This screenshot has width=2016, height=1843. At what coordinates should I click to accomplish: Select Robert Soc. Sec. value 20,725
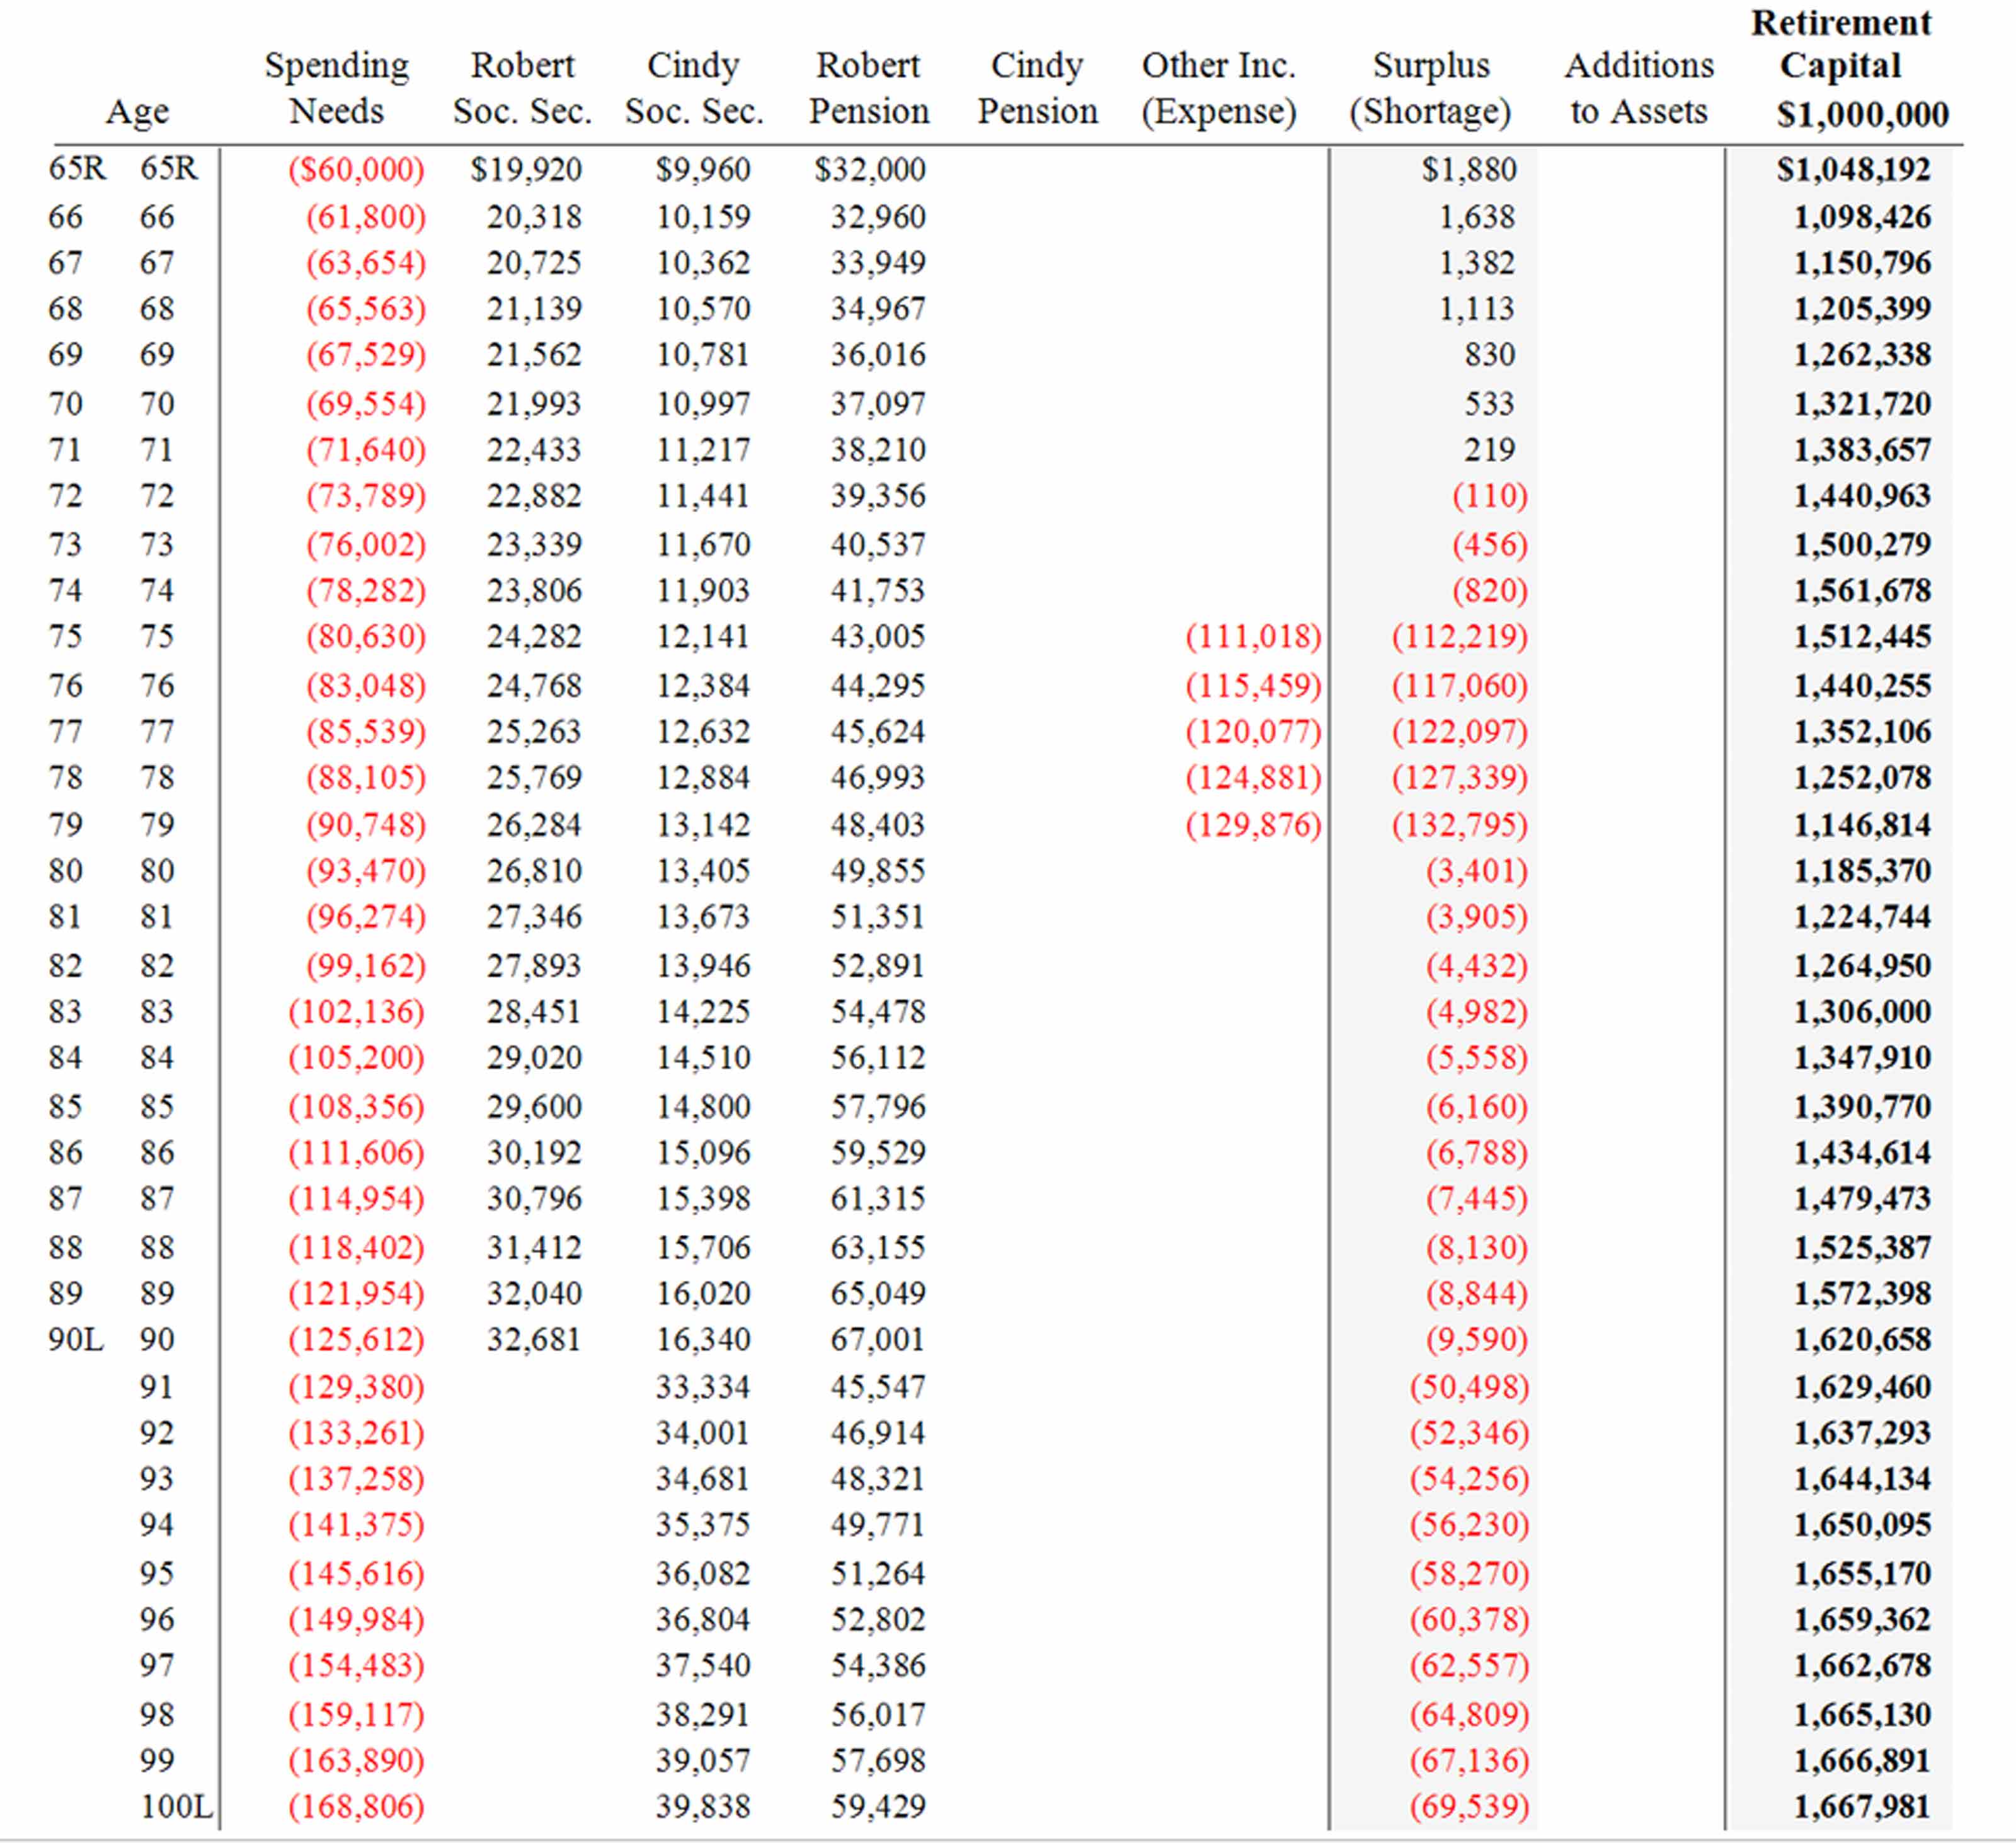[x=534, y=263]
